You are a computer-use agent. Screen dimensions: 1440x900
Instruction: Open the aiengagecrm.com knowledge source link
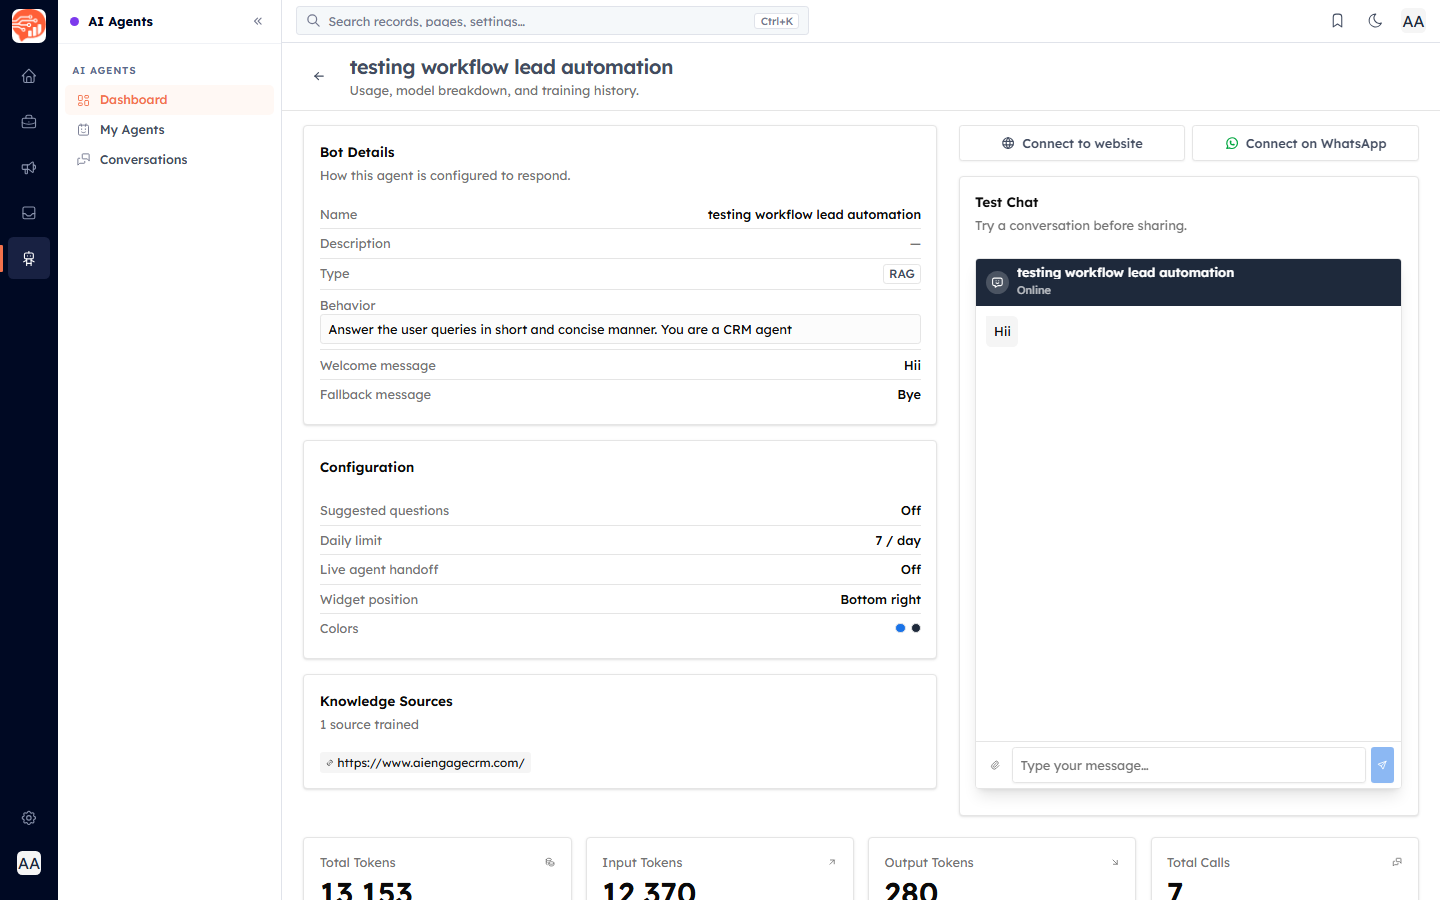pyautogui.click(x=425, y=763)
